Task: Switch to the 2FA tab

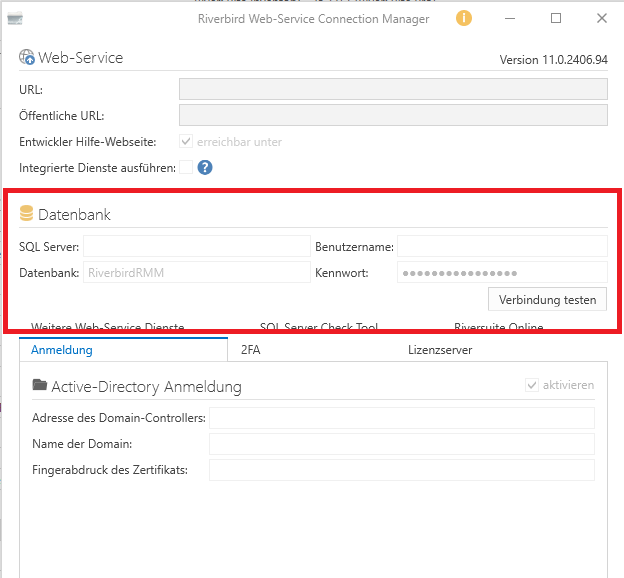Action: [x=250, y=350]
